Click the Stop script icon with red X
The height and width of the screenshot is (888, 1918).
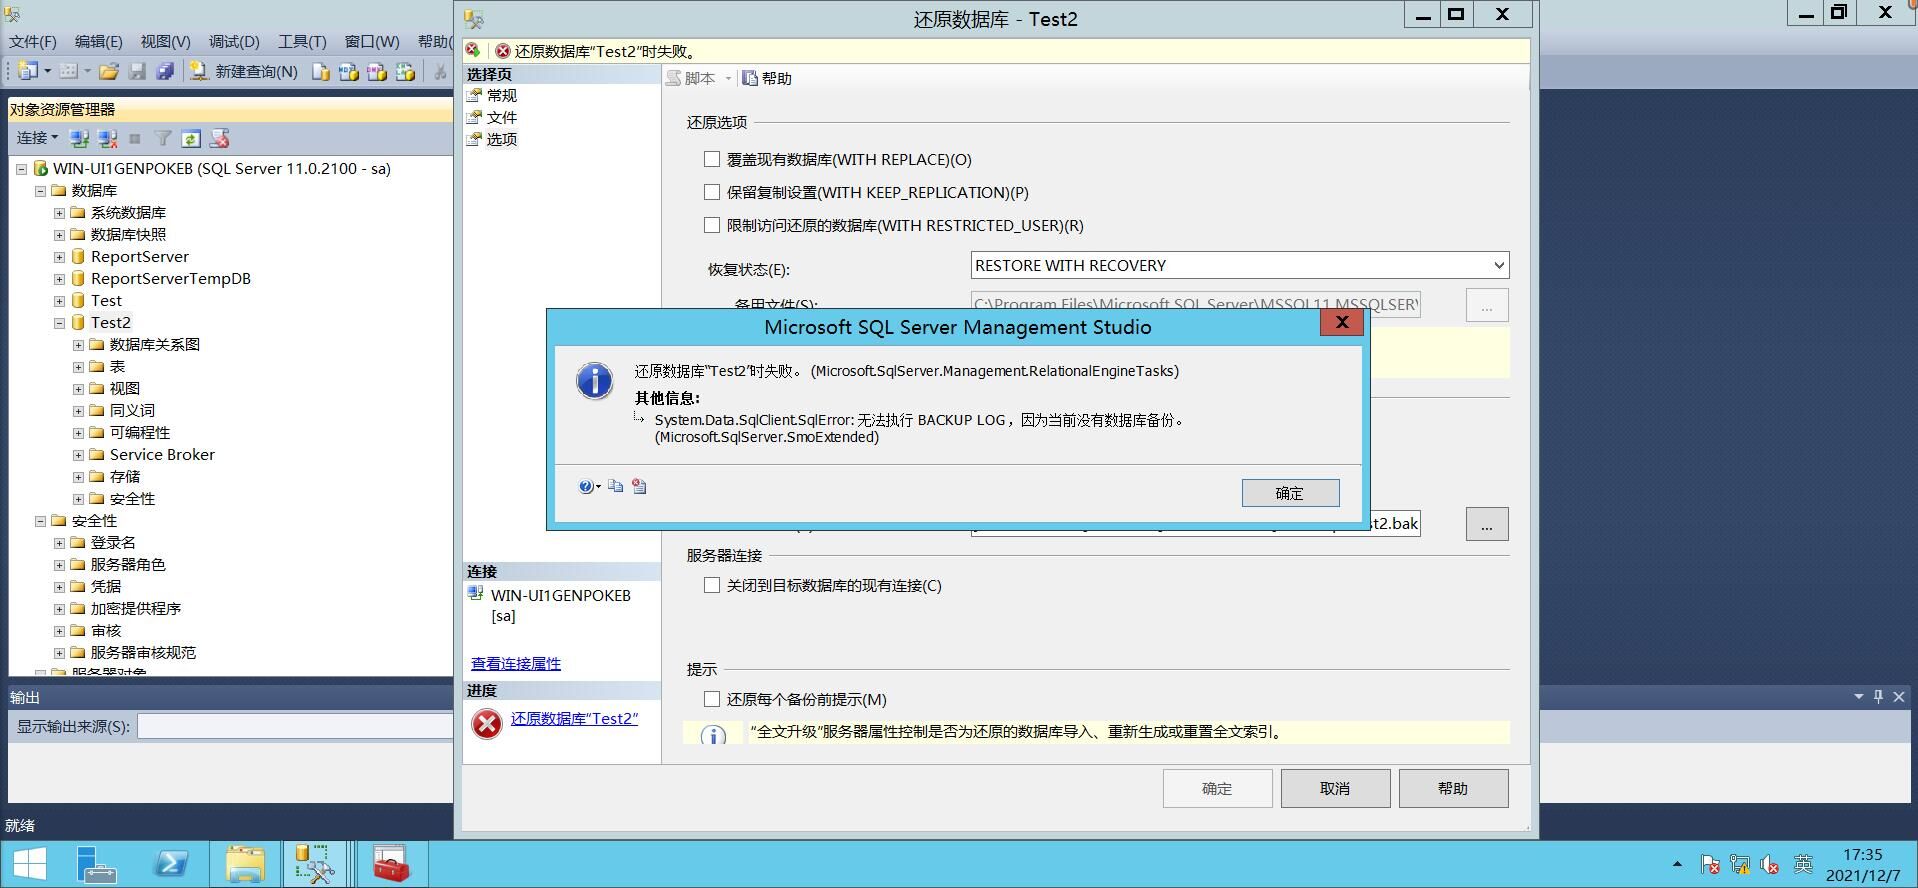219,138
